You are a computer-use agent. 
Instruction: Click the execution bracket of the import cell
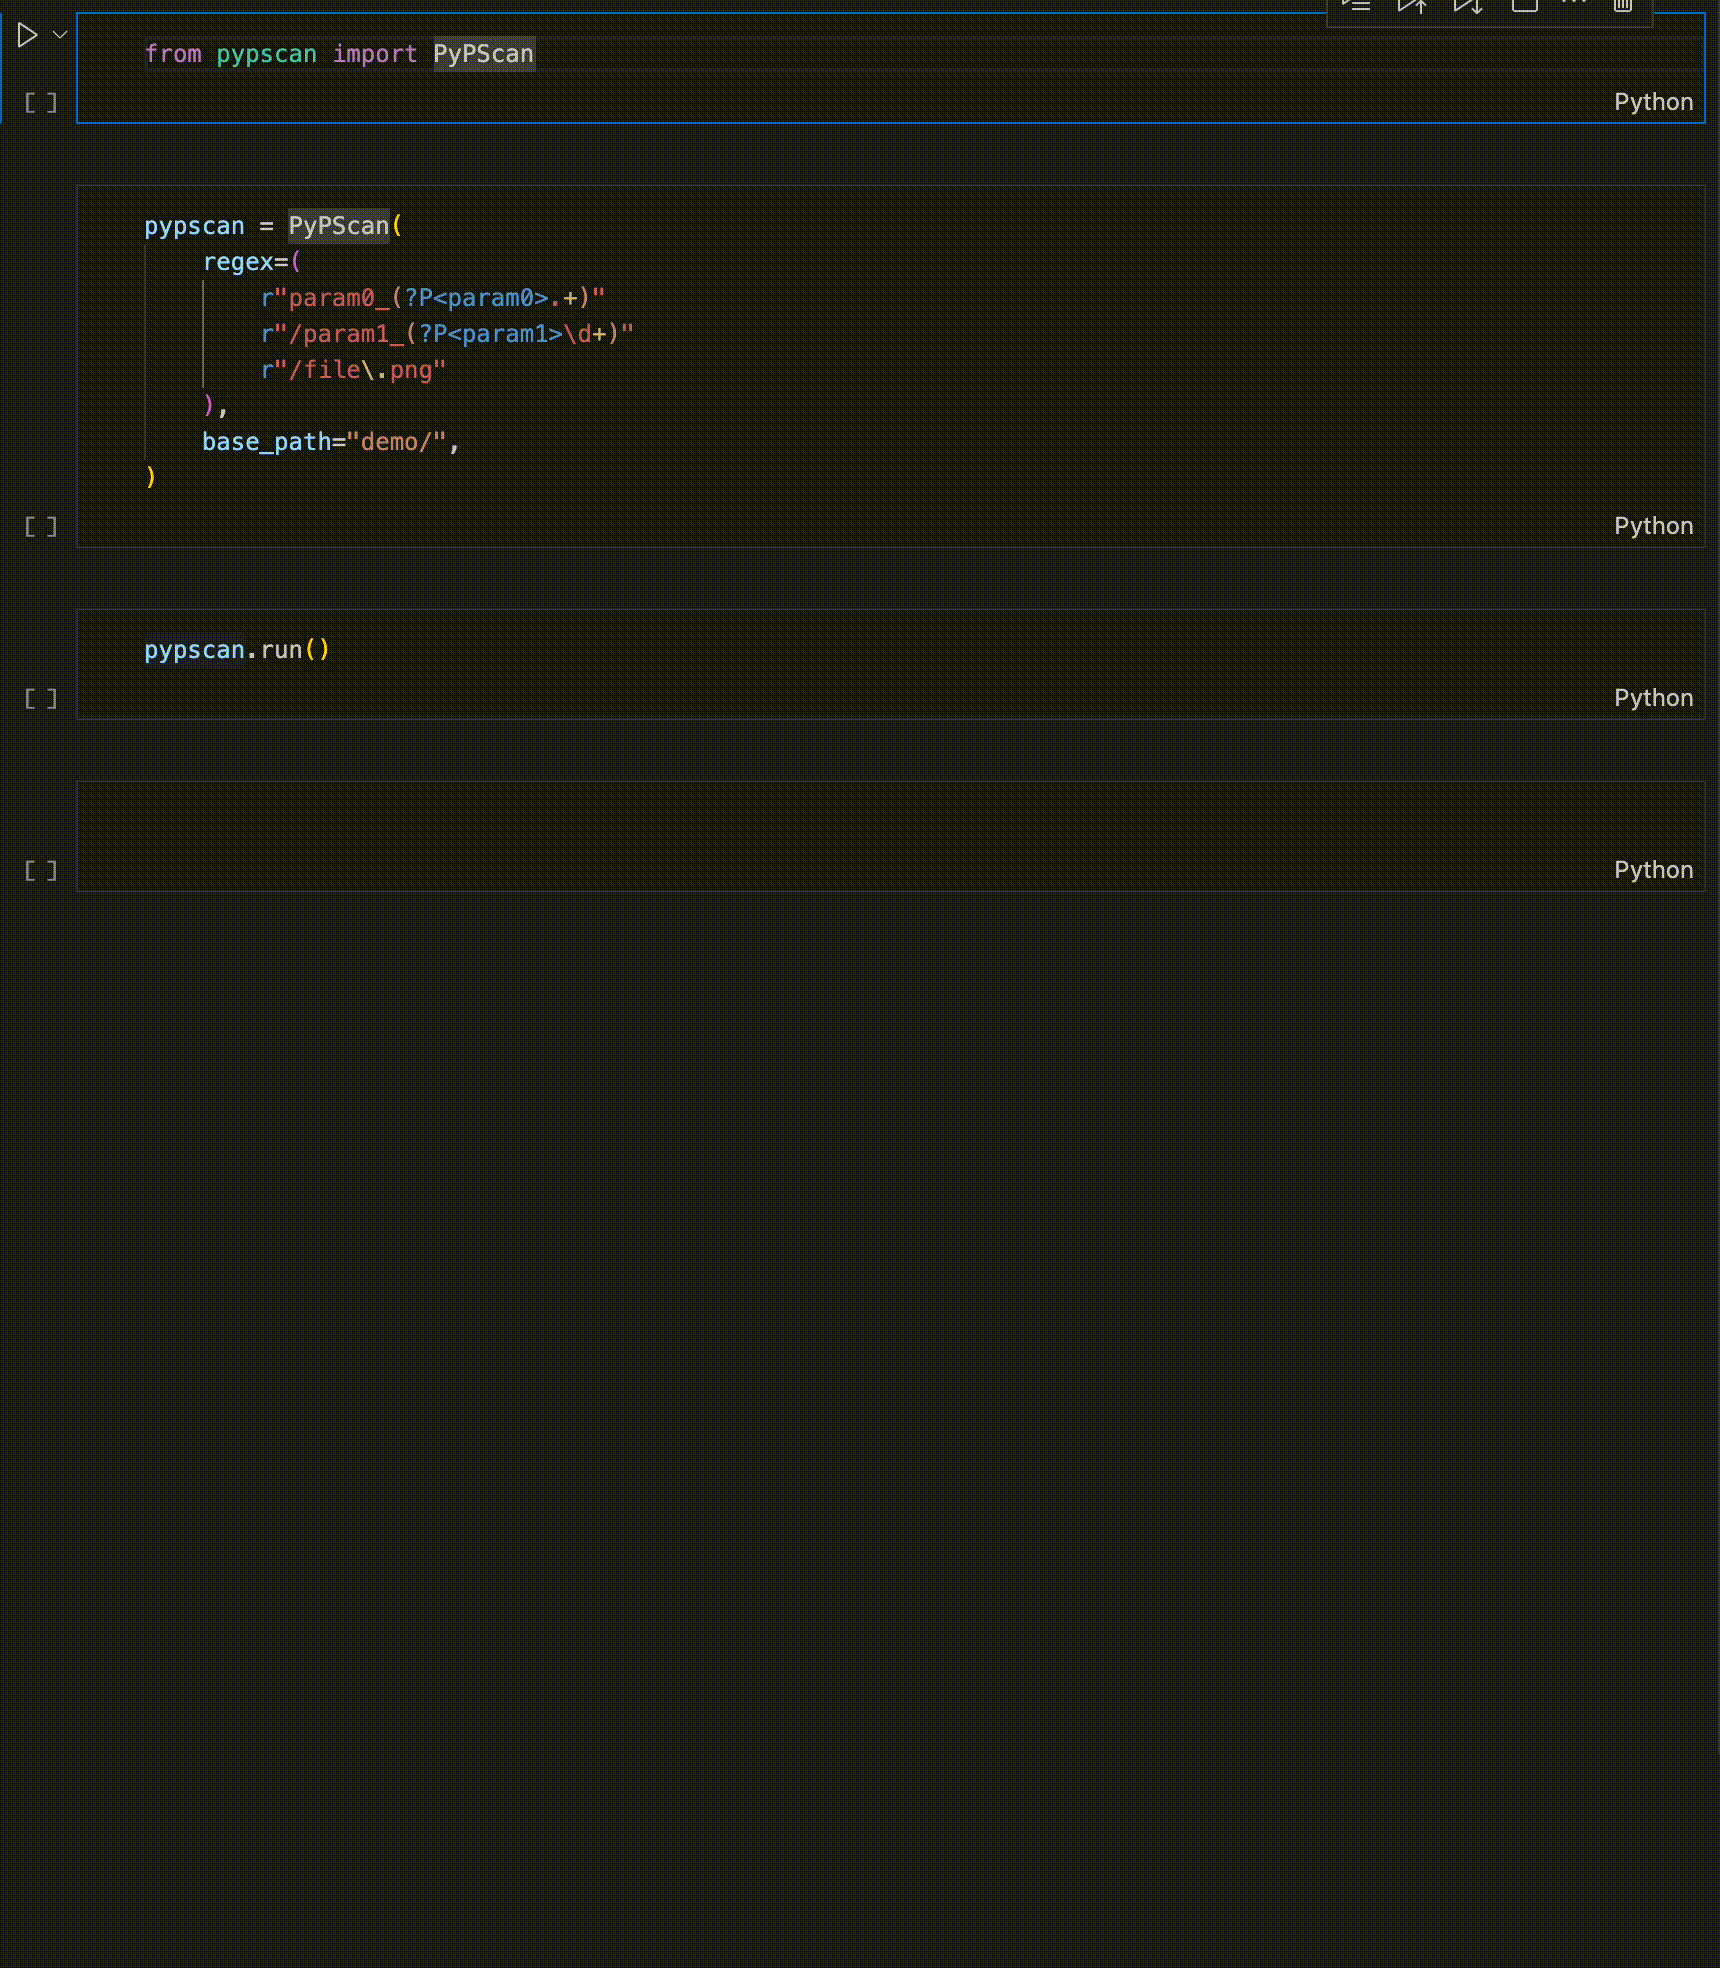(x=40, y=102)
